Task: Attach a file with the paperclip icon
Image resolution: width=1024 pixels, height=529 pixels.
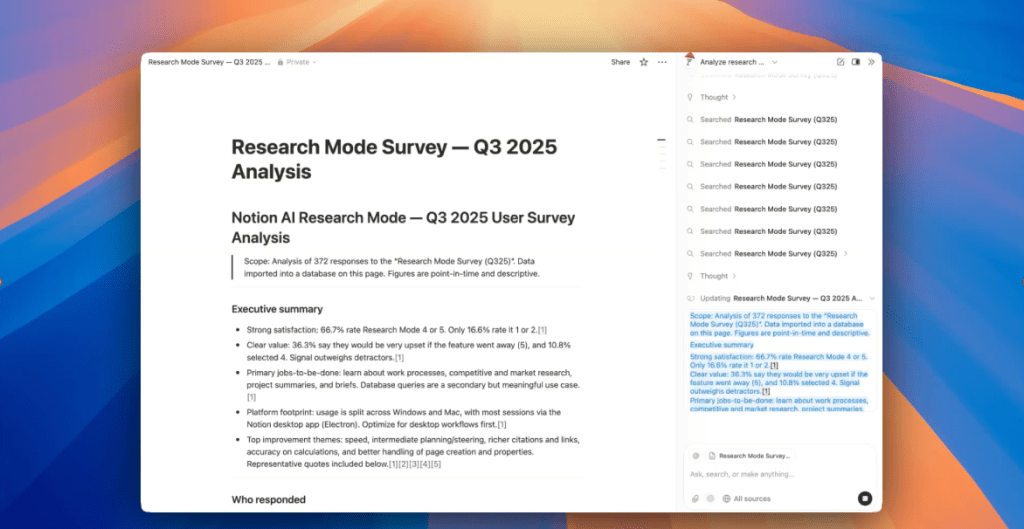Action: pyautogui.click(x=695, y=498)
